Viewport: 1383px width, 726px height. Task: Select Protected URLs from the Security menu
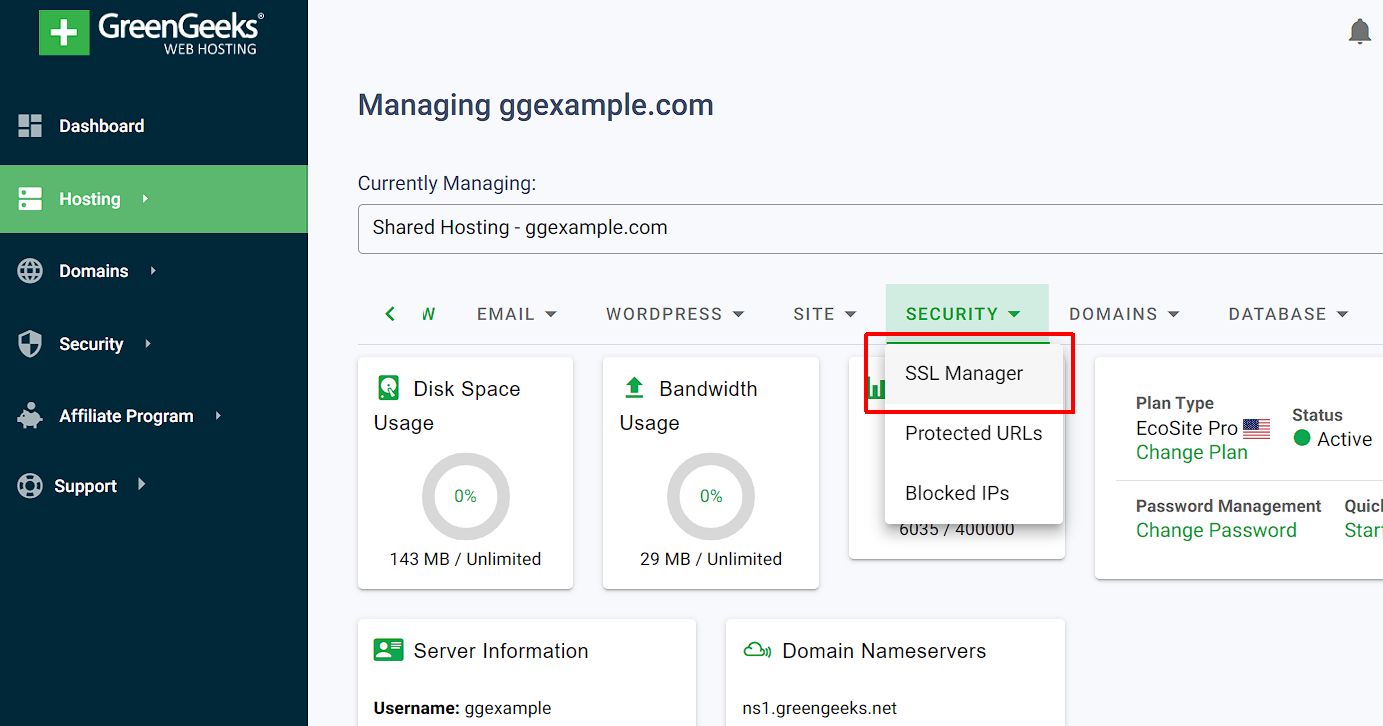point(974,434)
